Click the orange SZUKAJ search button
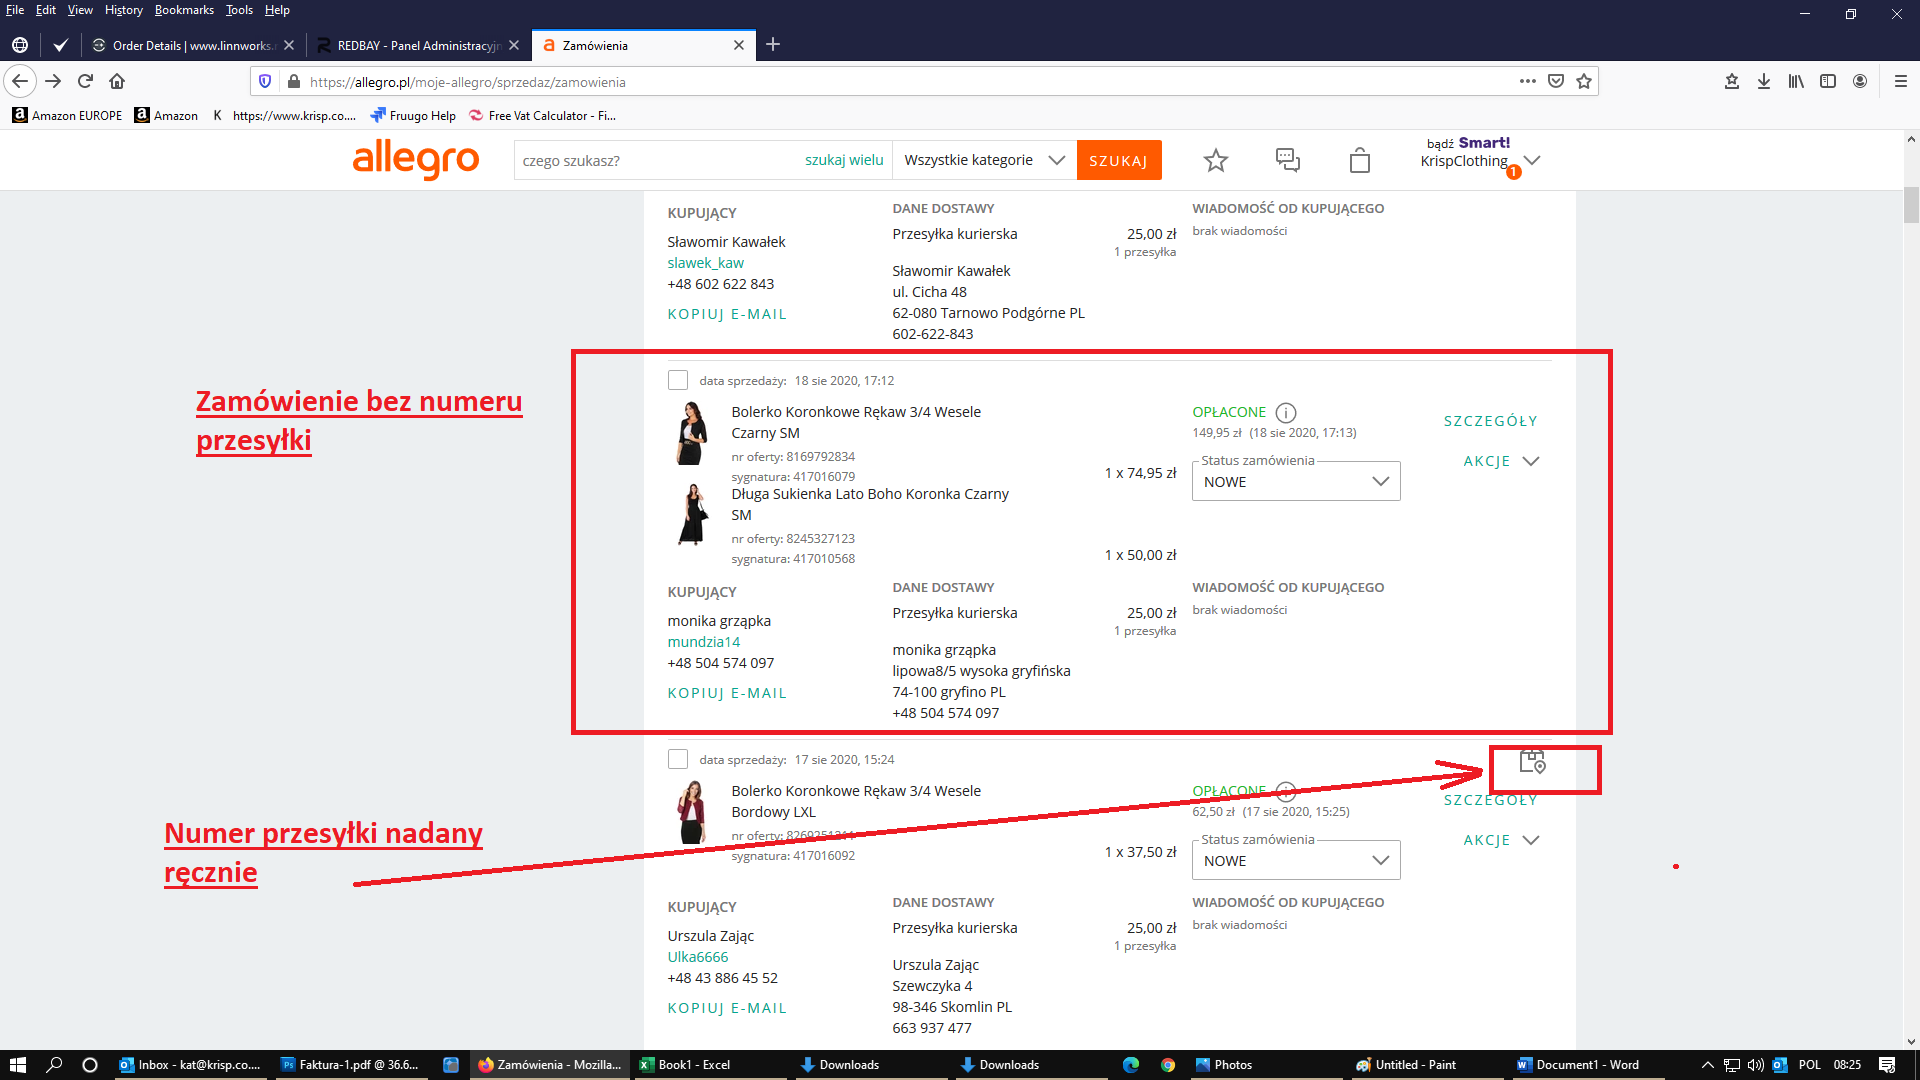The image size is (1920, 1080). point(1118,160)
